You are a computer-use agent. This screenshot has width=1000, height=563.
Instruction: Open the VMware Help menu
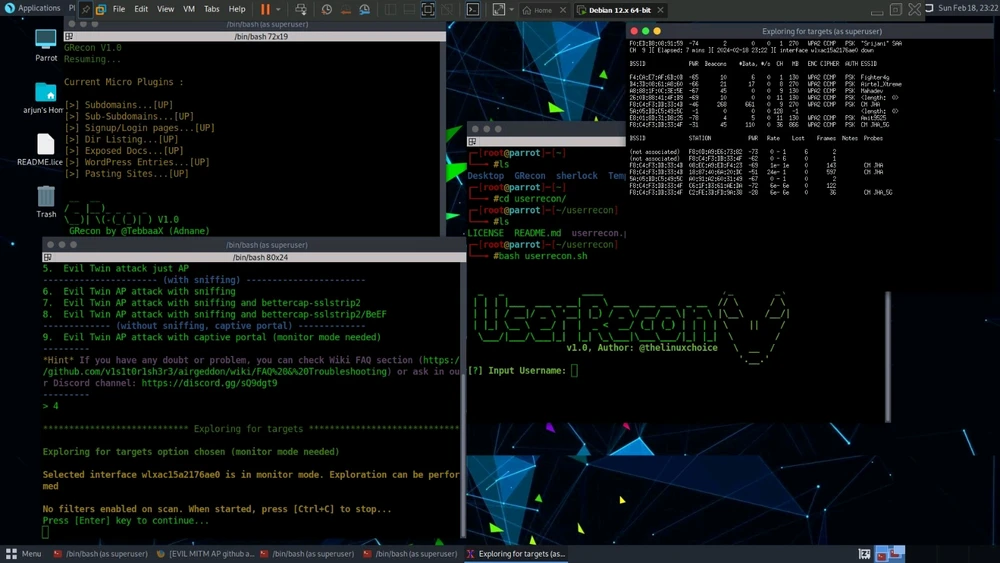point(237,10)
